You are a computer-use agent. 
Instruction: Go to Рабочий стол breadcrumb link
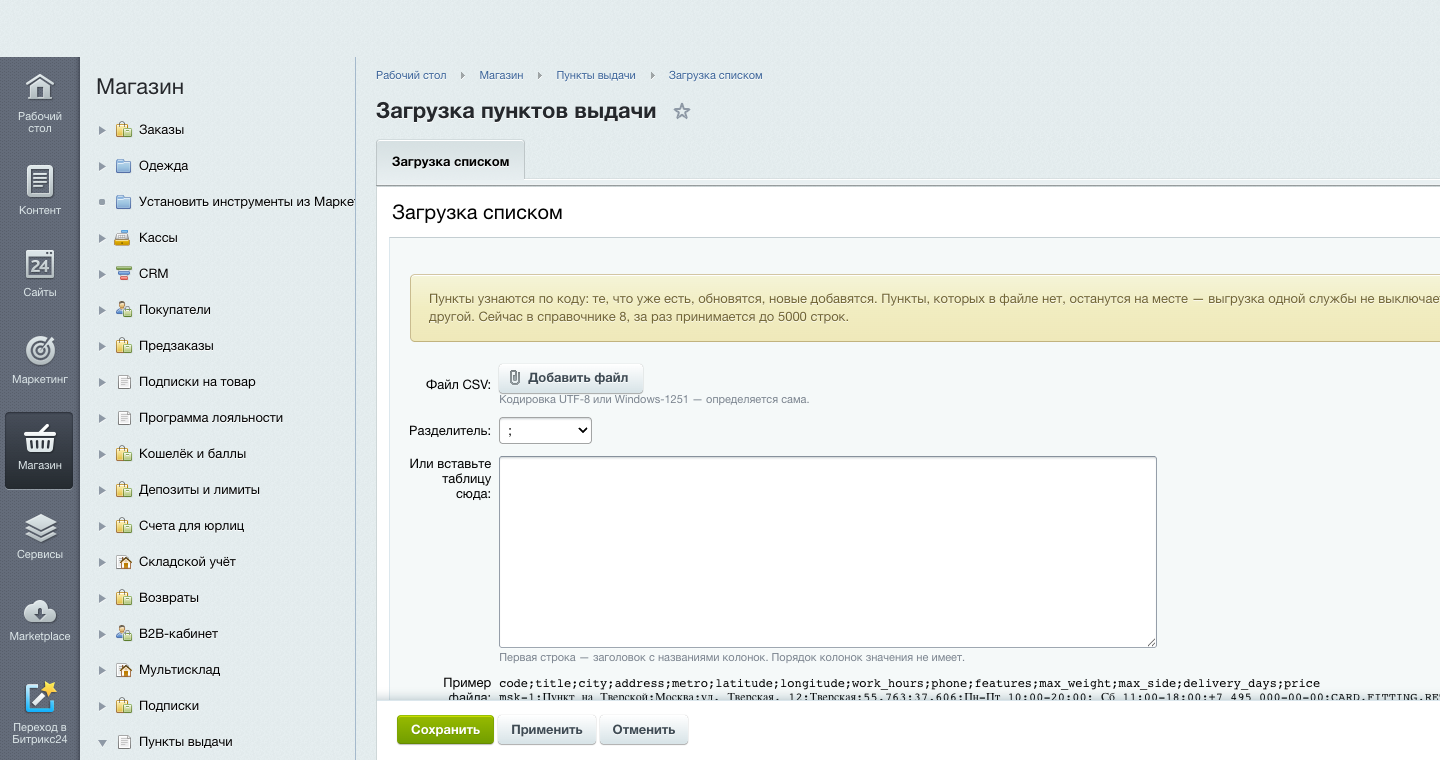[411, 75]
